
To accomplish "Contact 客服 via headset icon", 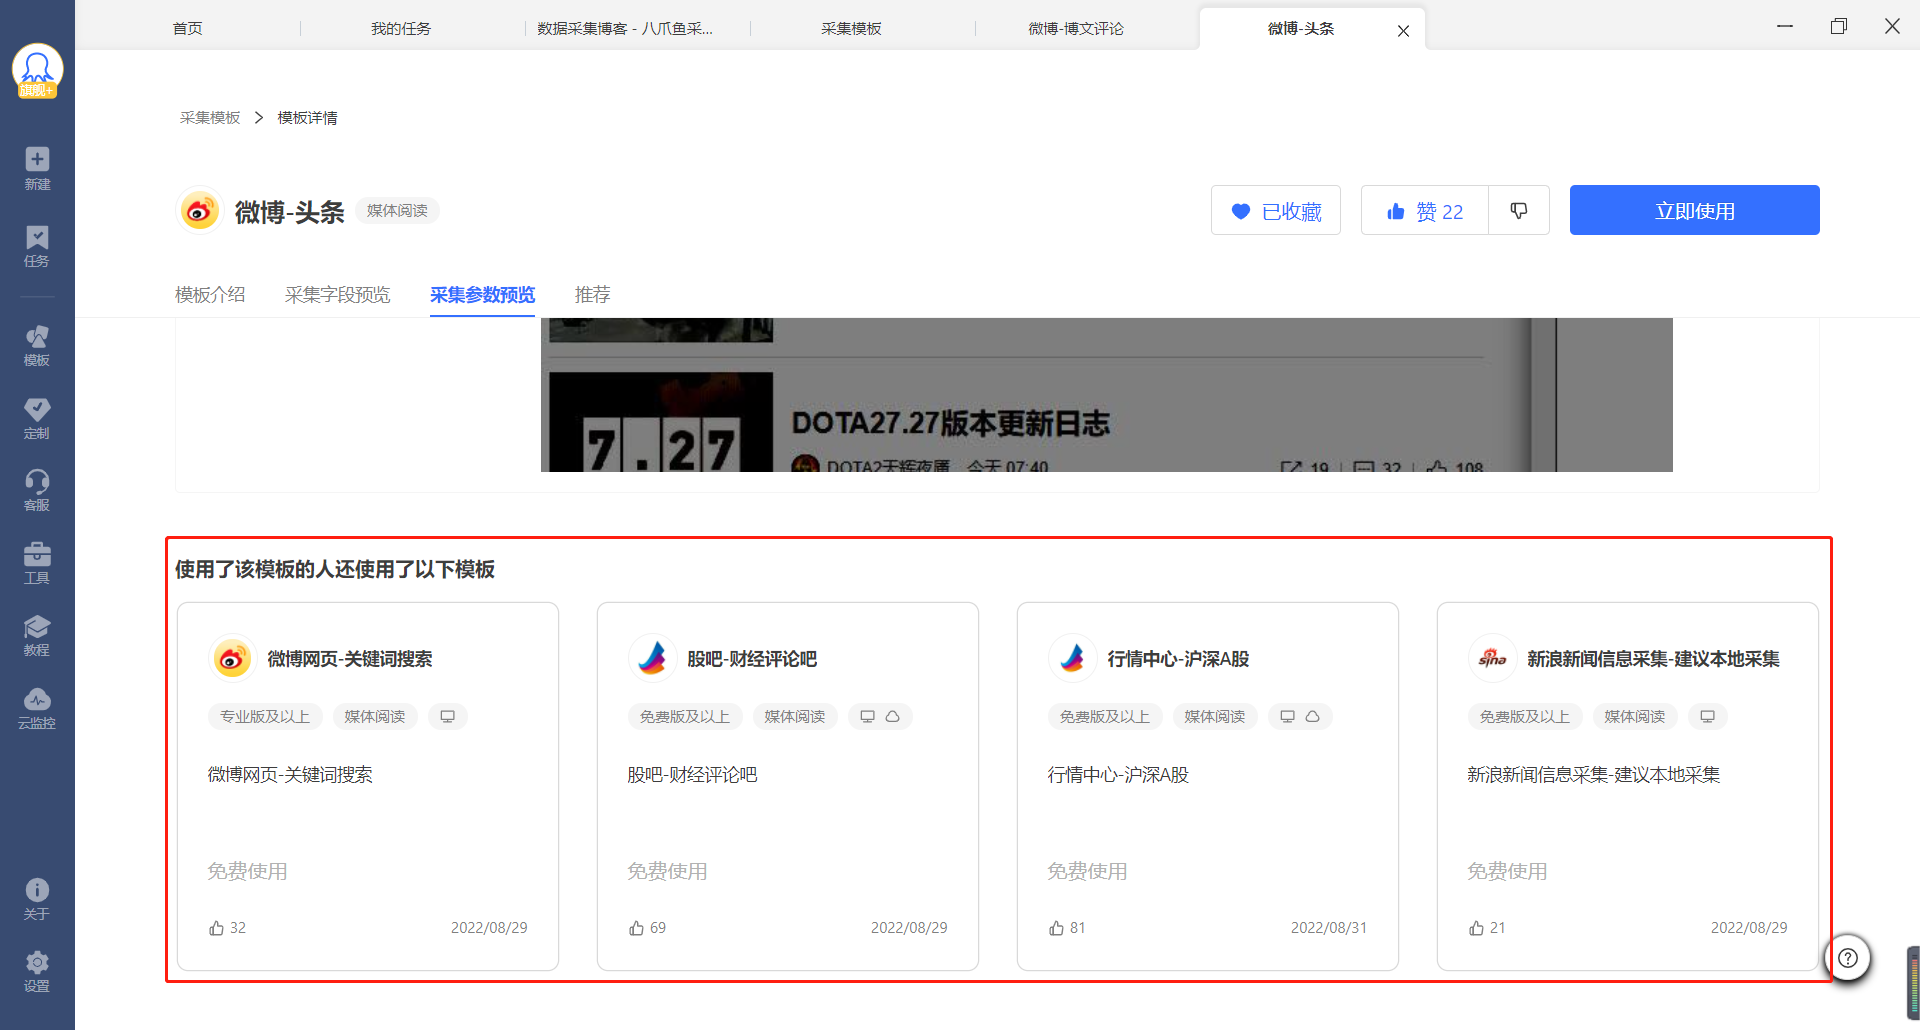I will (37, 489).
